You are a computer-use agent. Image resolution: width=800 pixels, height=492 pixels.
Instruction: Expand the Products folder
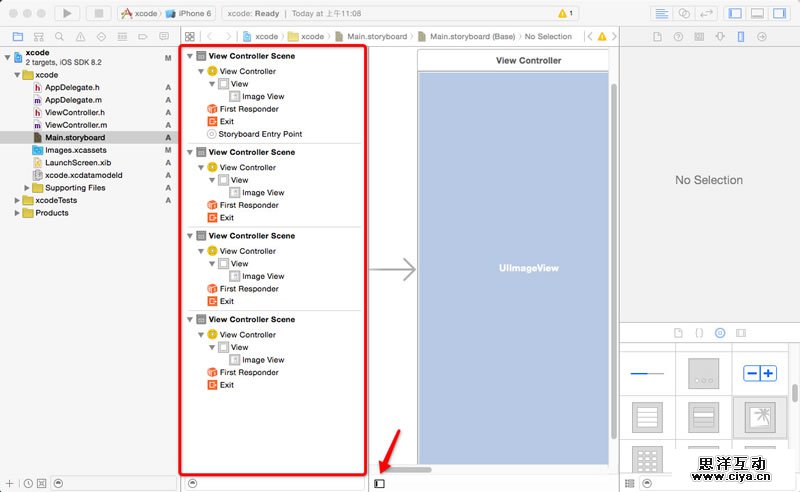pos(17,213)
